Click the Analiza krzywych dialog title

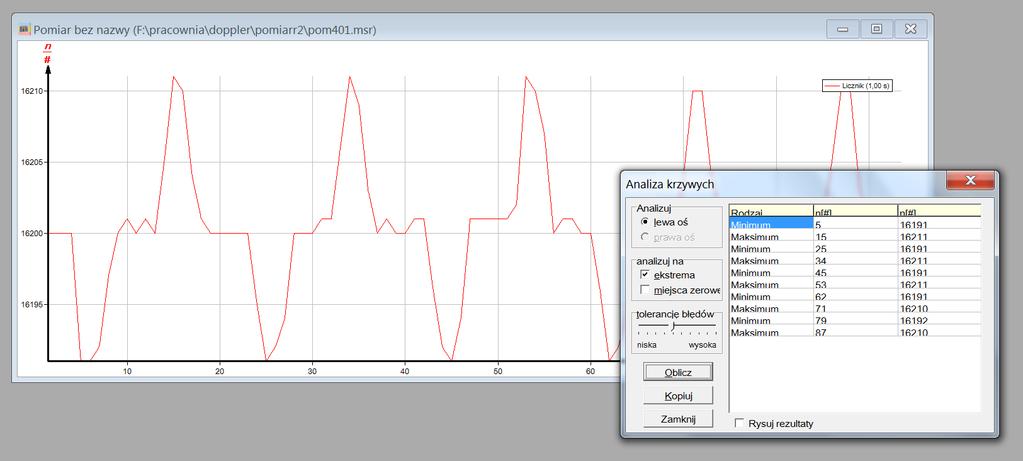coord(669,185)
